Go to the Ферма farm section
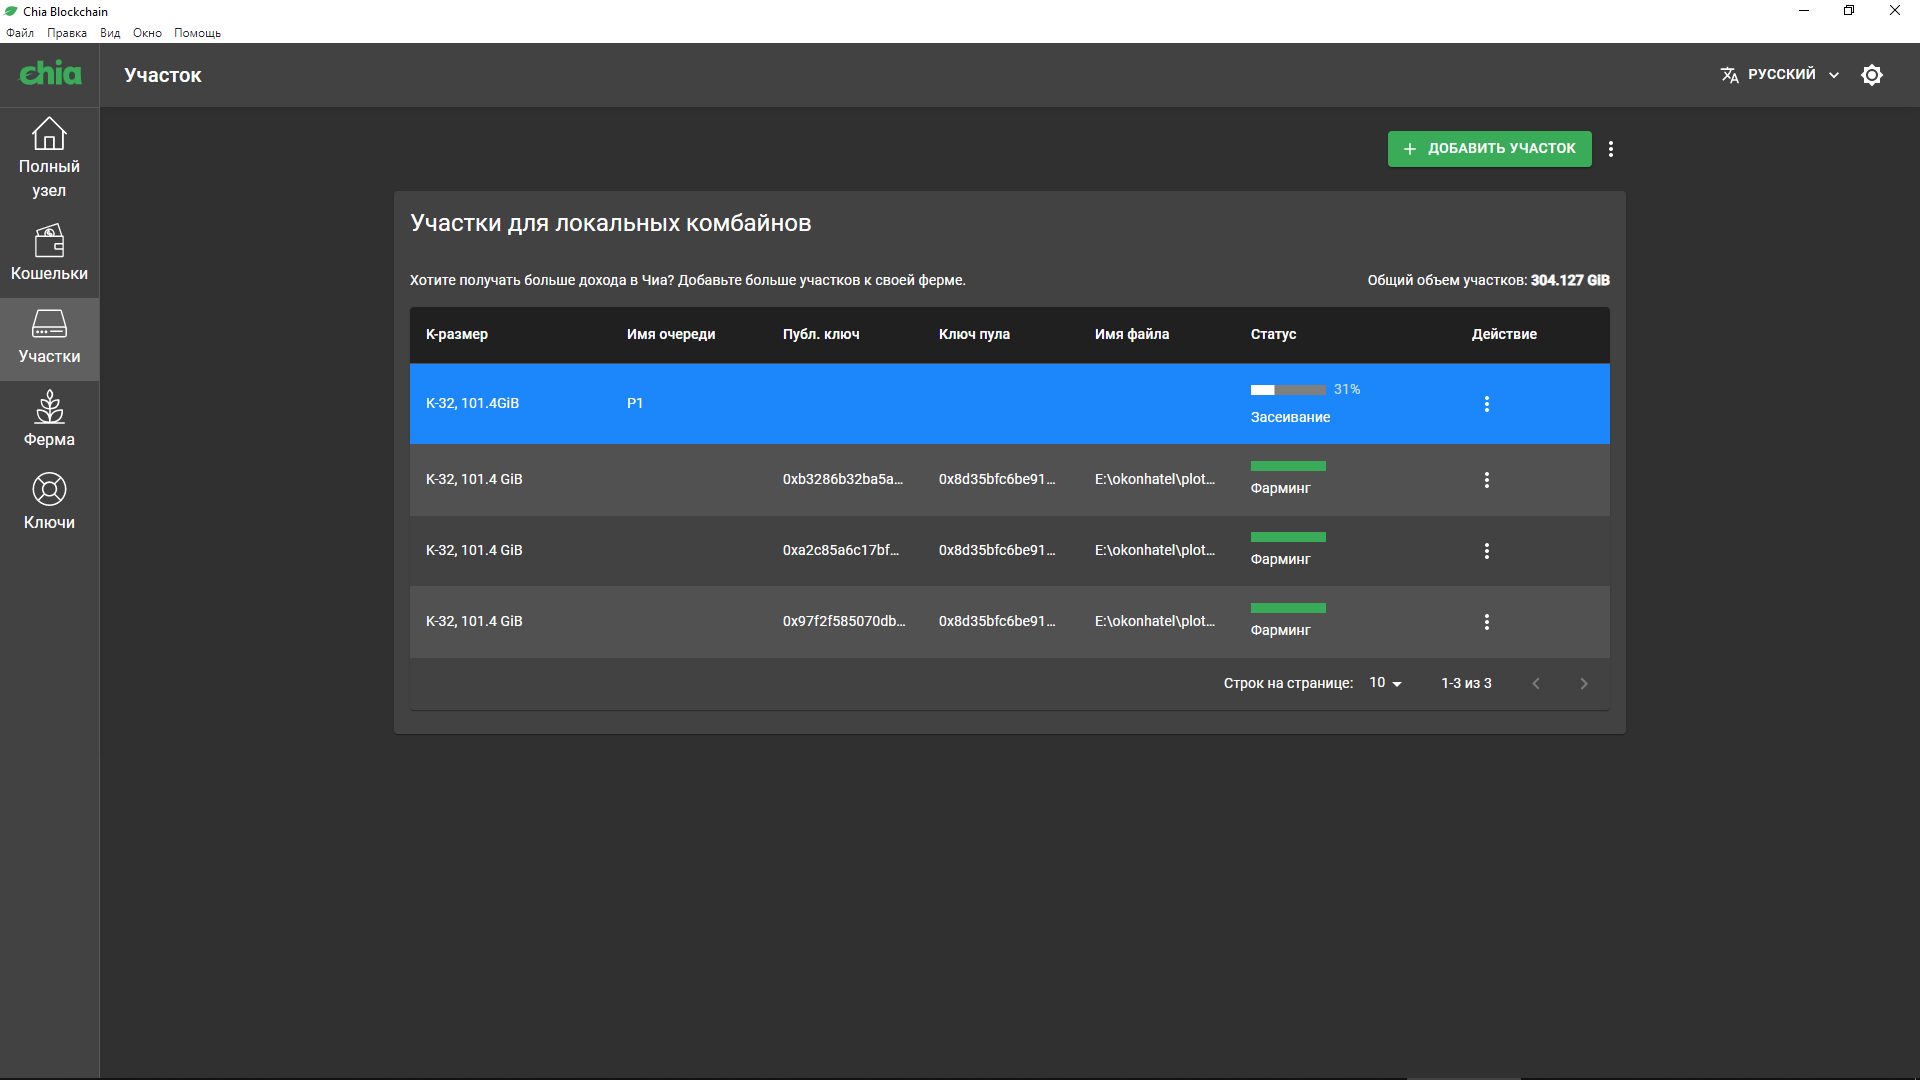This screenshot has height=1080, width=1920. (x=49, y=419)
